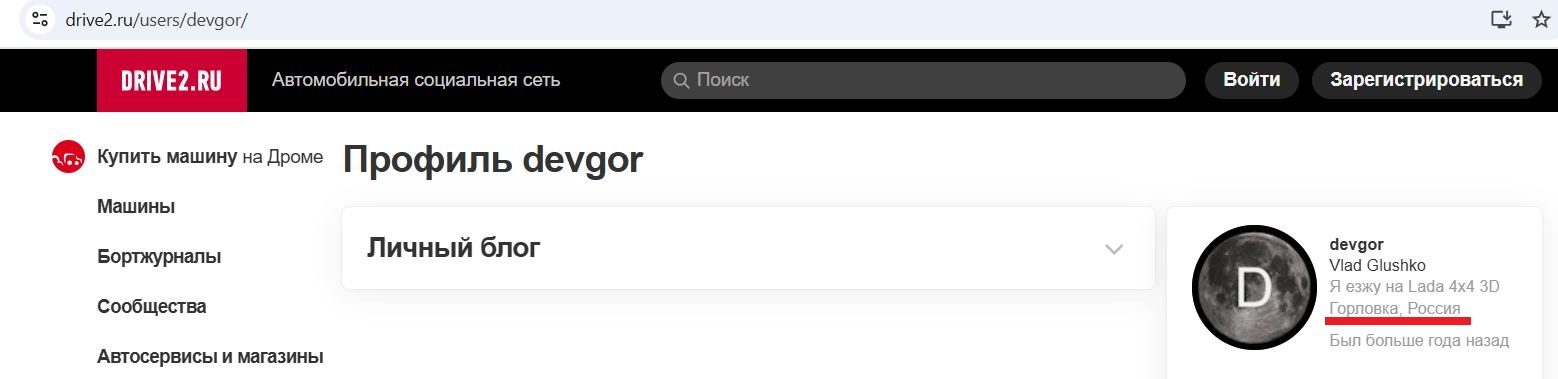Click the Зарегистрироваться button
The height and width of the screenshot is (379, 1558).
(x=1425, y=80)
